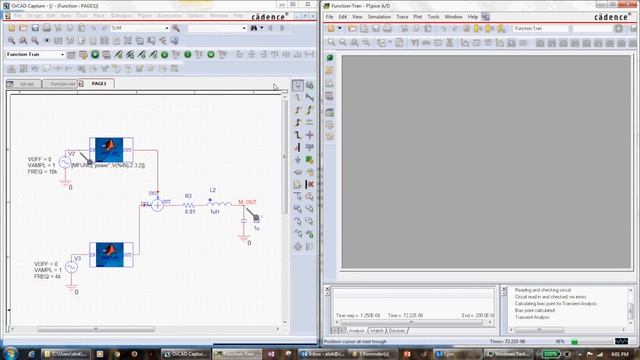Select the Place junction tool in palette
The width and height of the screenshot is (640, 360).
pyautogui.click(x=310, y=135)
